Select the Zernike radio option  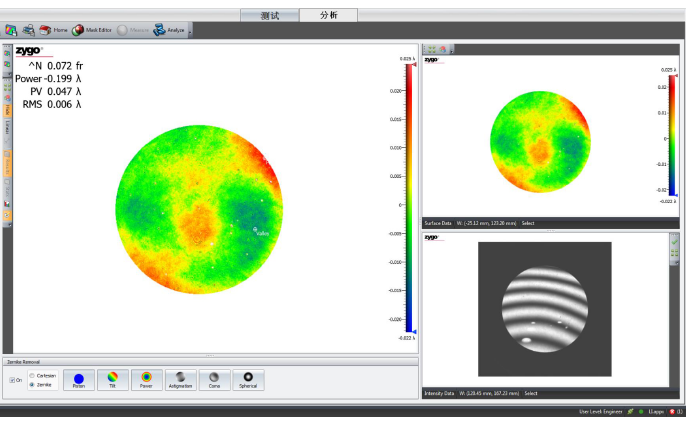[x=32, y=384]
